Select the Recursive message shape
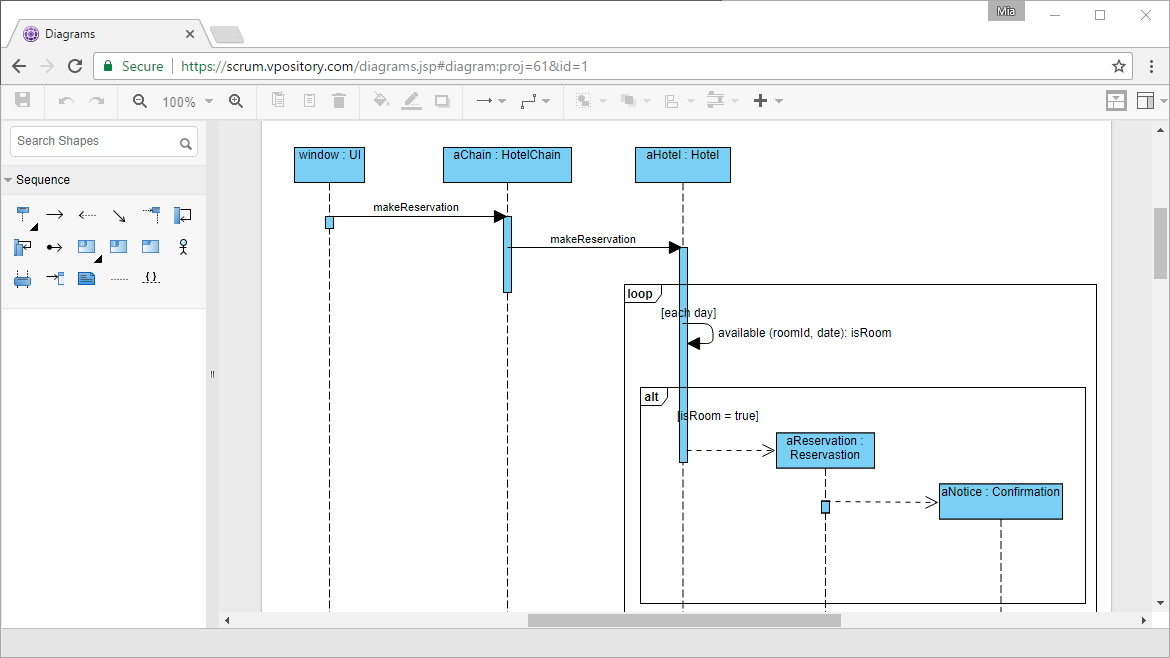Image resolution: width=1170 pixels, height=658 pixels. (x=22, y=247)
